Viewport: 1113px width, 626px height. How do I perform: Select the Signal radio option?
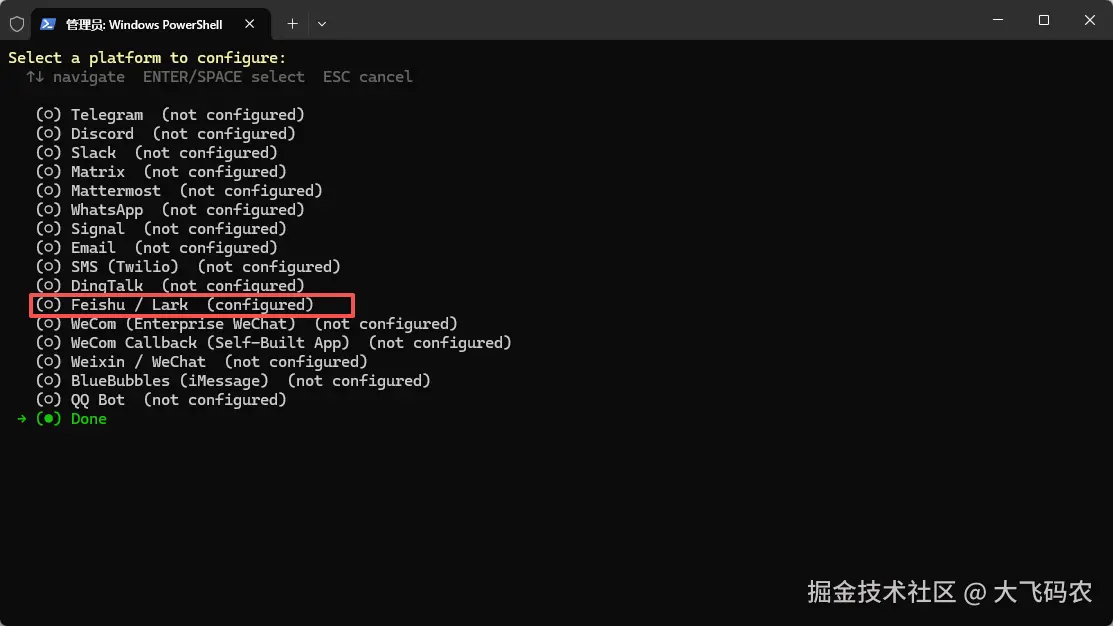point(48,229)
